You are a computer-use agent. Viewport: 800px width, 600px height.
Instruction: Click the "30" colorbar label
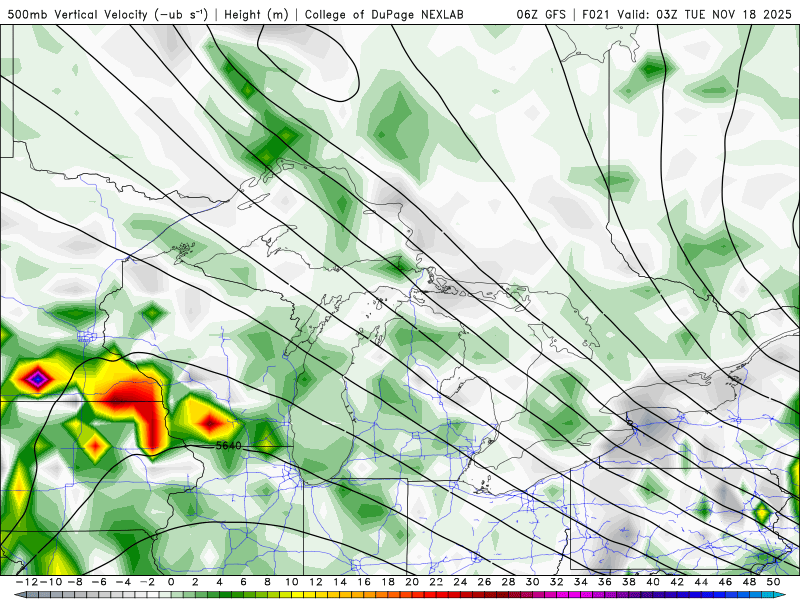[532, 582]
